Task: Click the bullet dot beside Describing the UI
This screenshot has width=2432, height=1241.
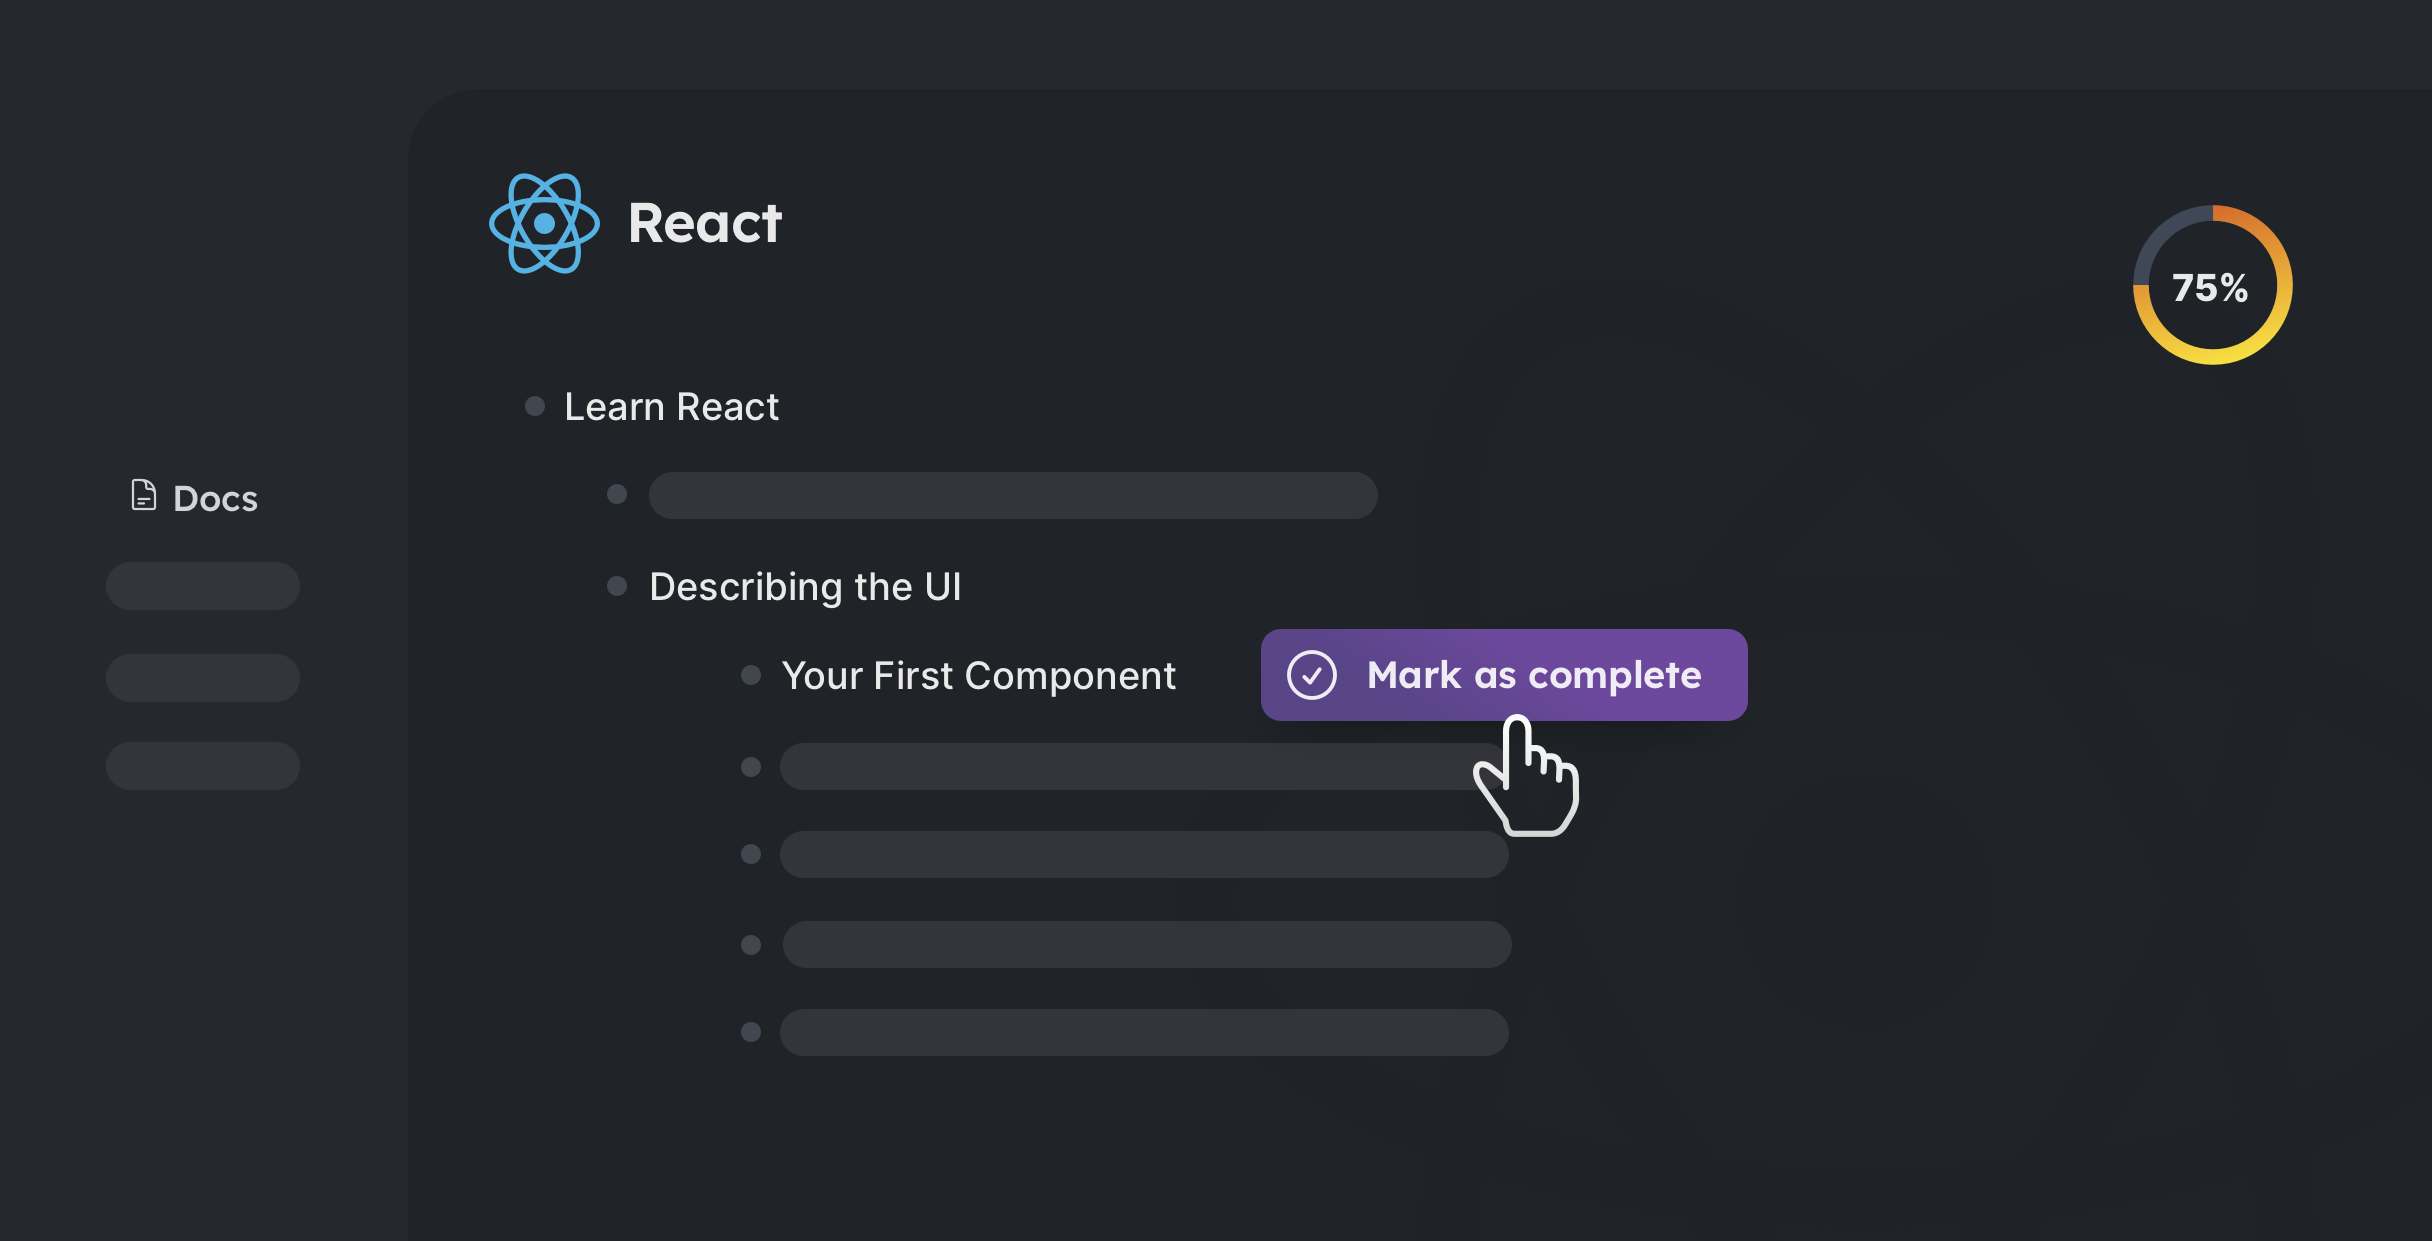Action: click(617, 586)
